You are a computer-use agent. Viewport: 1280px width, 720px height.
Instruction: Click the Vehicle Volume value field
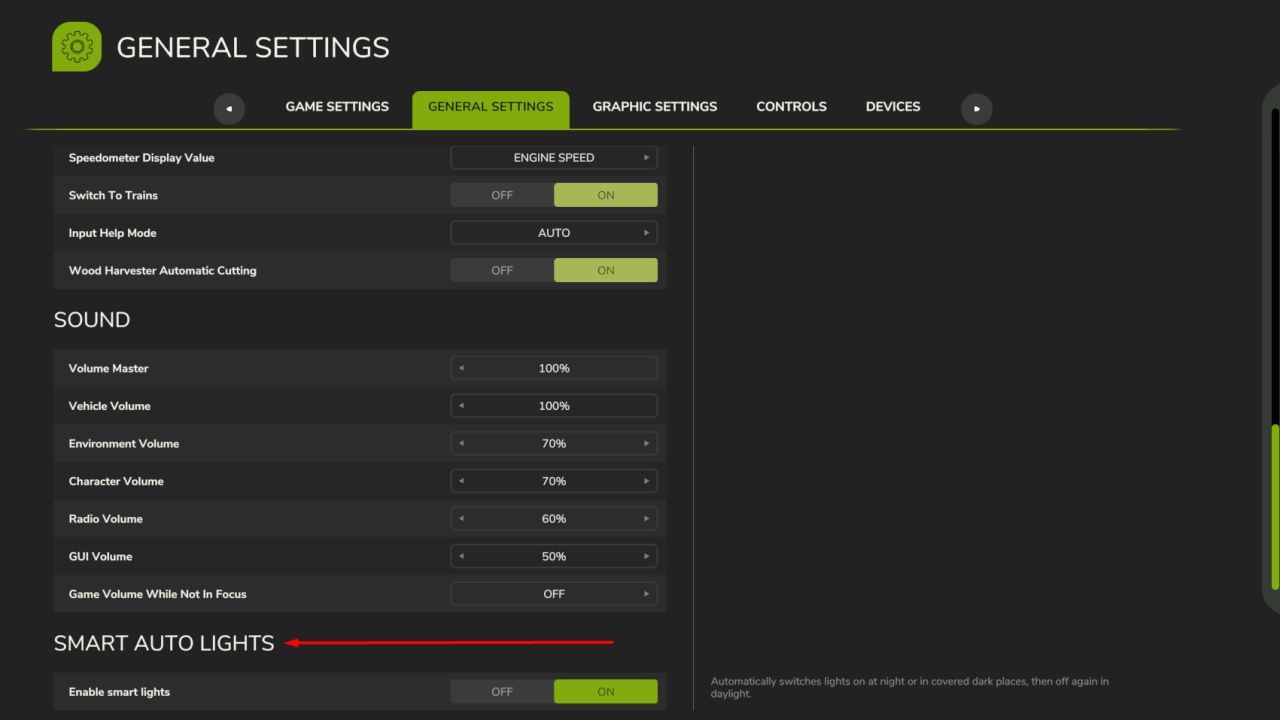tap(554, 406)
